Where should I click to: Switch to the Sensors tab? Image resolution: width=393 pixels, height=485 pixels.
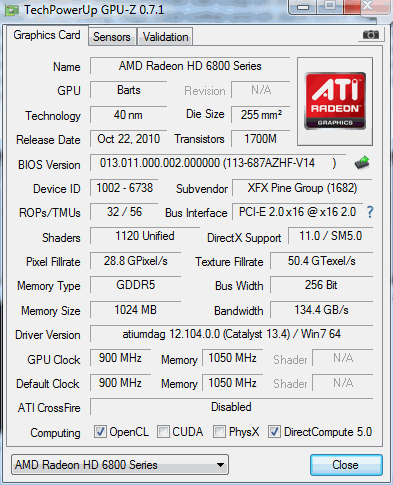click(112, 37)
